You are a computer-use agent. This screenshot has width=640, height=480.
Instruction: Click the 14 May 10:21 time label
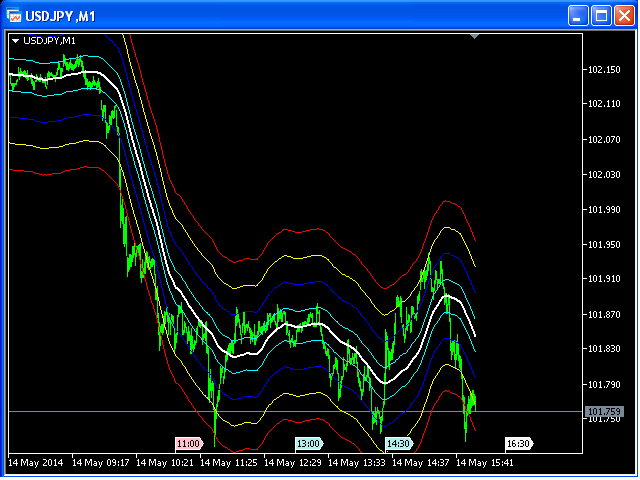pos(164,463)
